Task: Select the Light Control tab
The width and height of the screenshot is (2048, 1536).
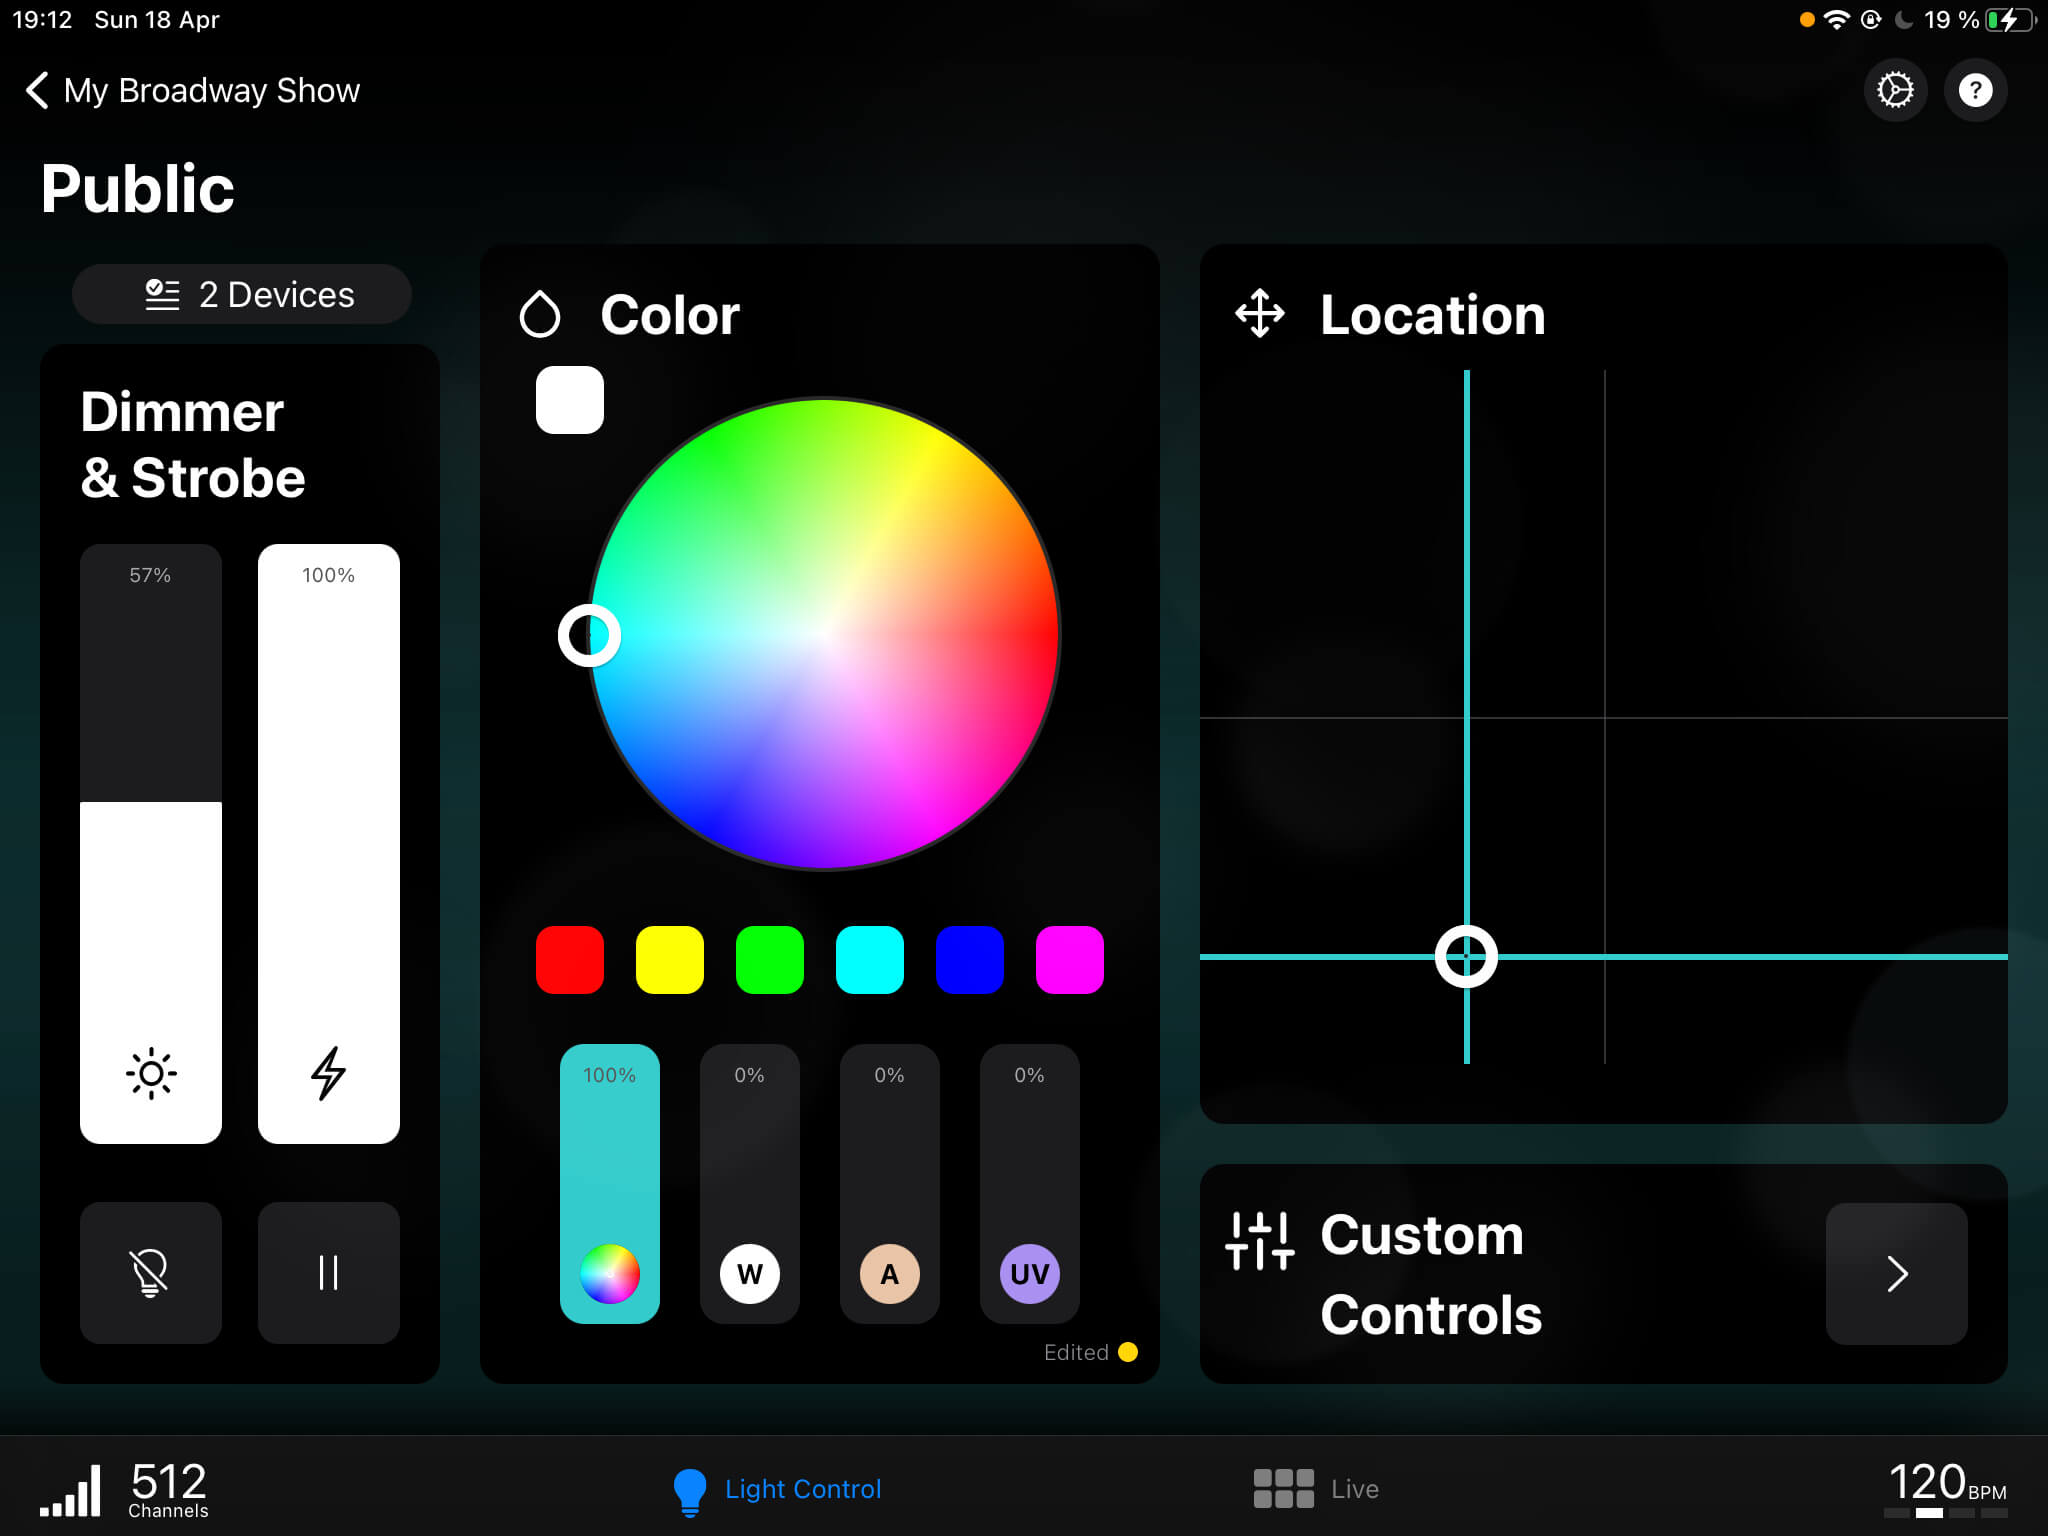Action: point(776,1489)
